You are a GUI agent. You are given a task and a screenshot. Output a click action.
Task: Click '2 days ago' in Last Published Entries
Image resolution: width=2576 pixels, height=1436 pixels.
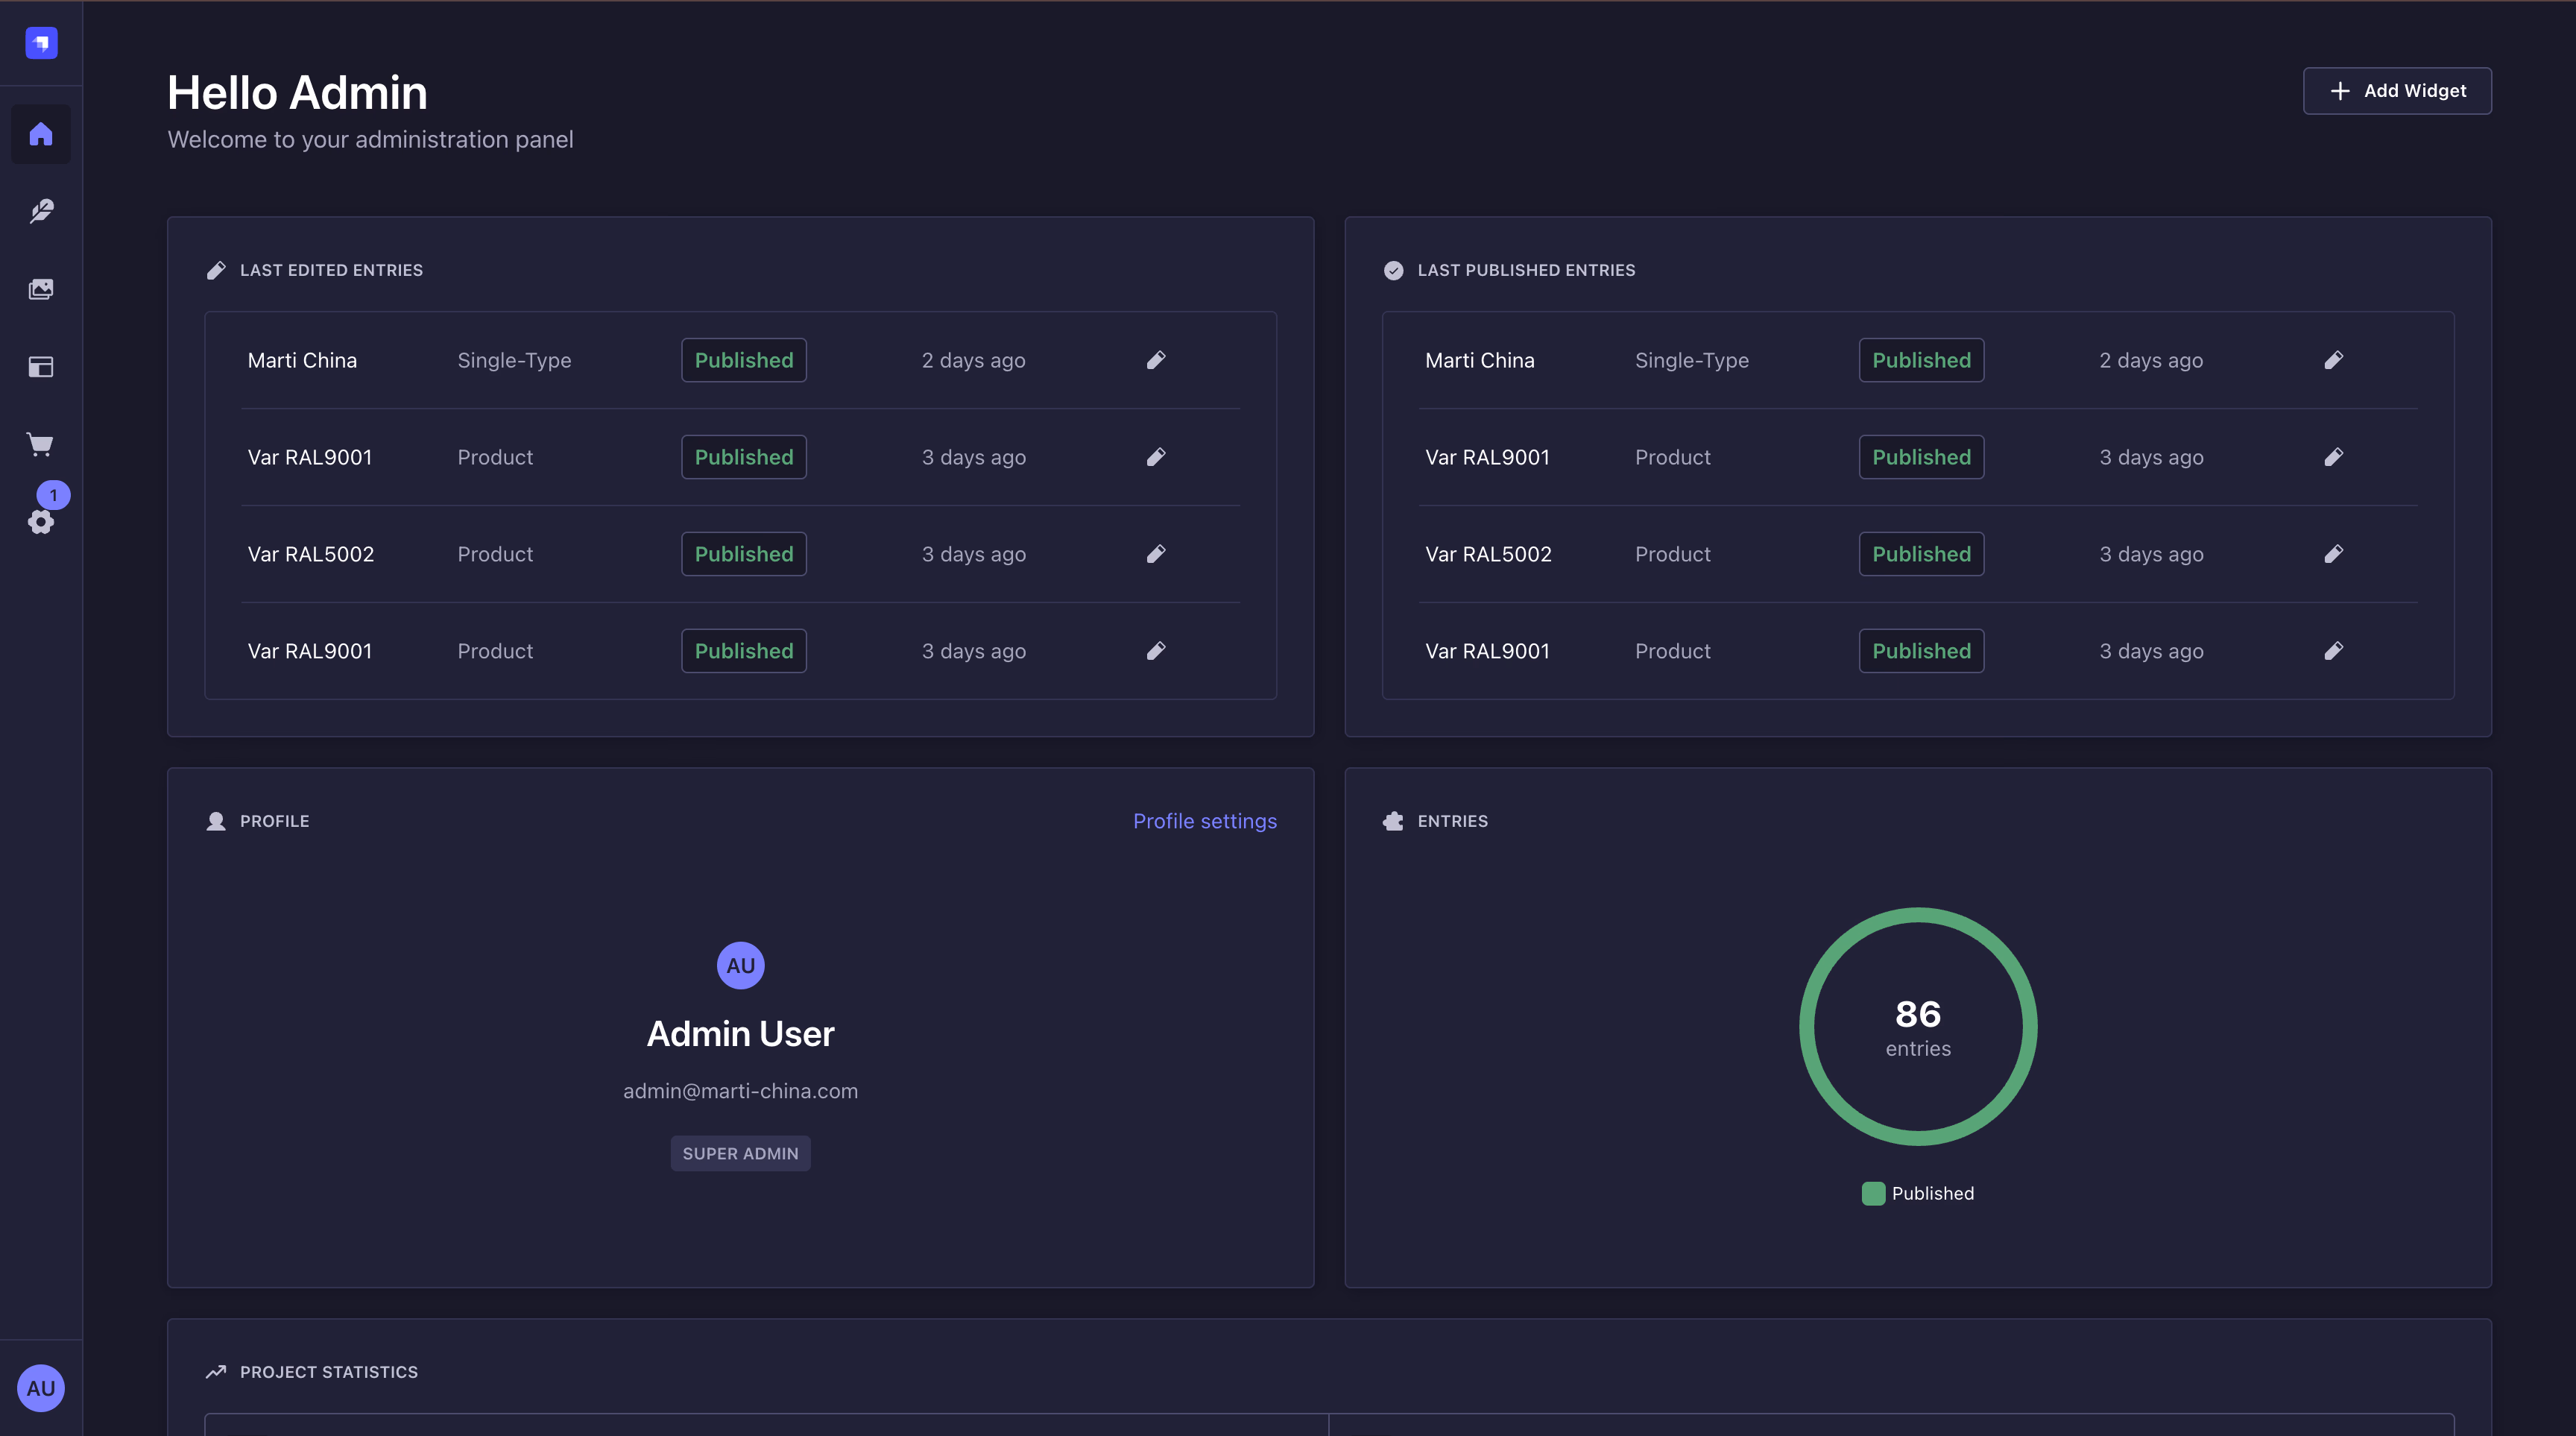(x=2151, y=360)
